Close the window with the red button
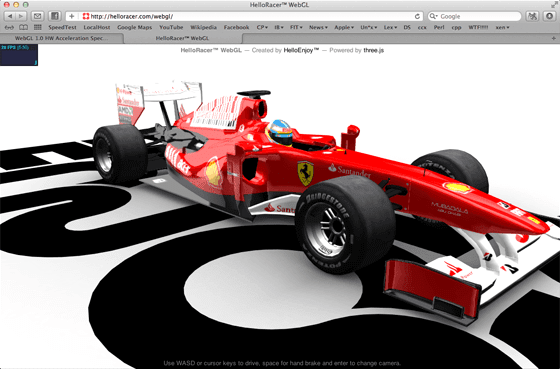This screenshot has height=369, width=560. pos(7,5)
